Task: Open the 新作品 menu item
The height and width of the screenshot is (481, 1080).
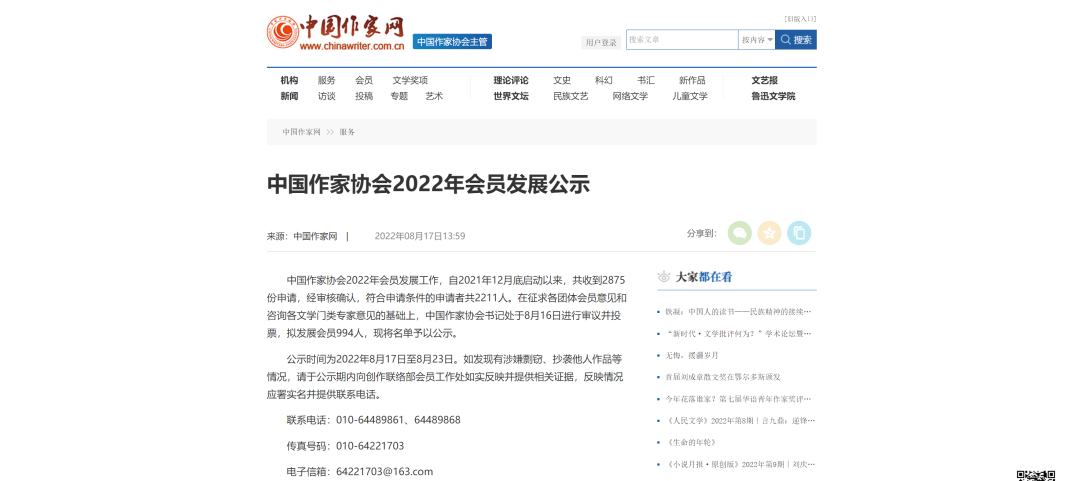Action: point(692,80)
